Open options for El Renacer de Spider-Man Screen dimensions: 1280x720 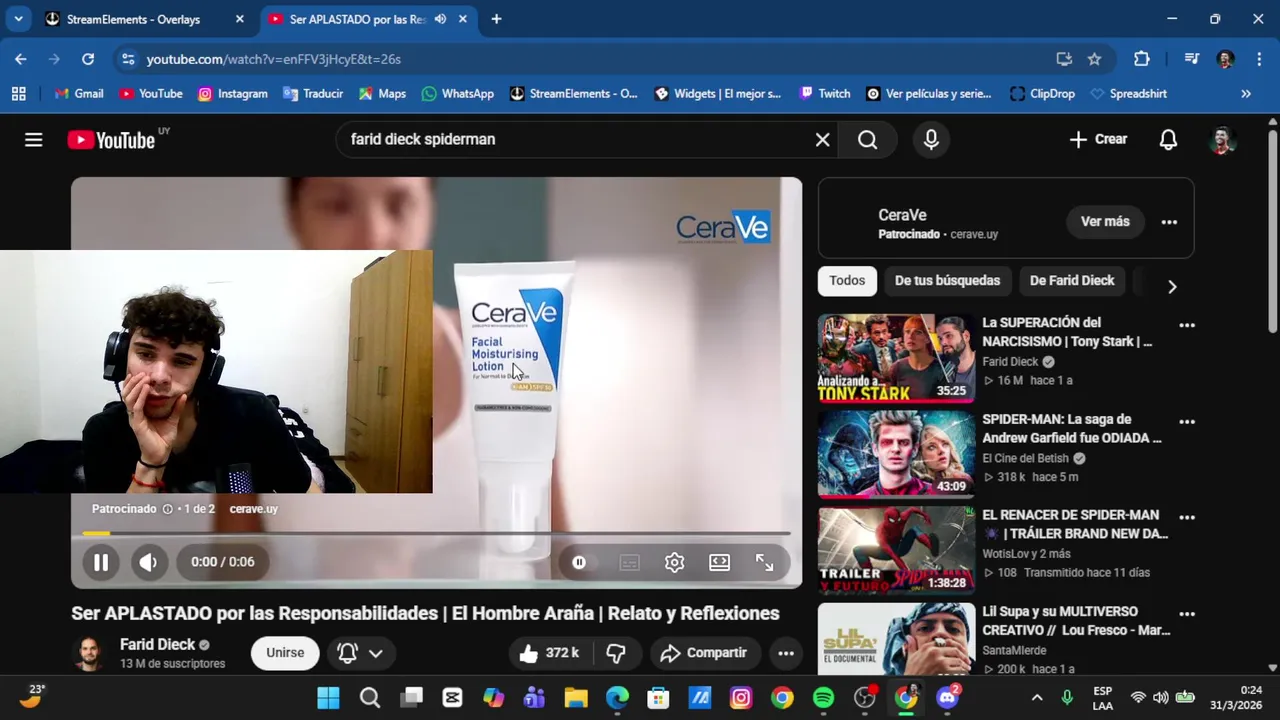point(1187,517)
